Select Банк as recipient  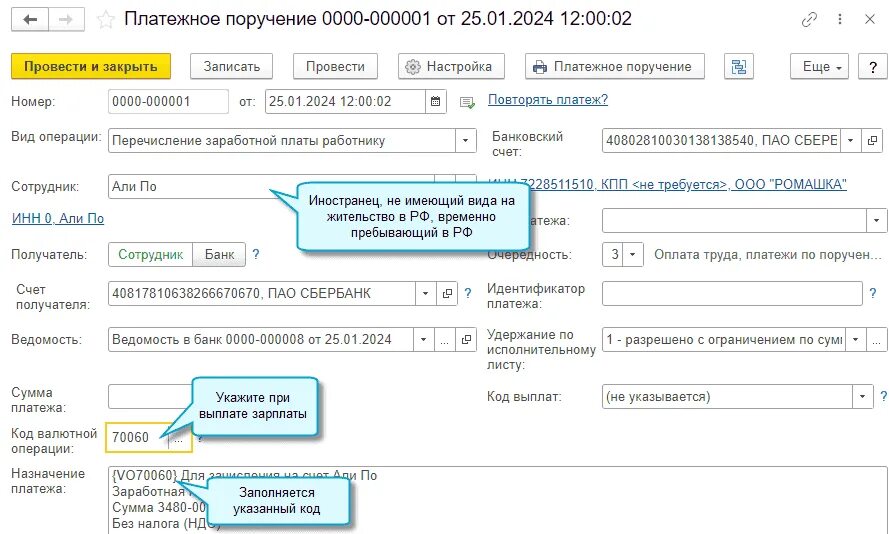pos(219,255)
